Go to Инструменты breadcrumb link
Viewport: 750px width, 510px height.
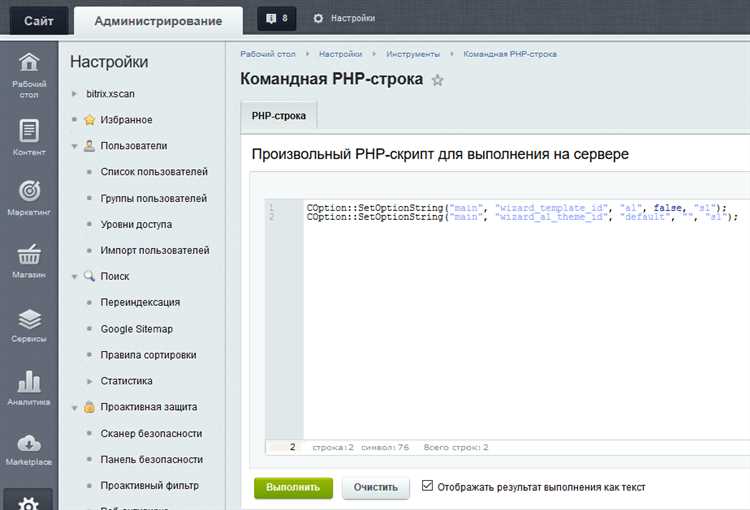click(x=413, y=54)
